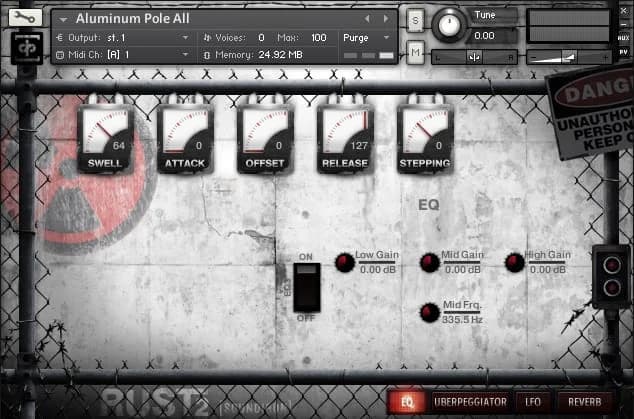Click the AUX button on right edge
Screen dimensions: 634x419
point(624,37)
